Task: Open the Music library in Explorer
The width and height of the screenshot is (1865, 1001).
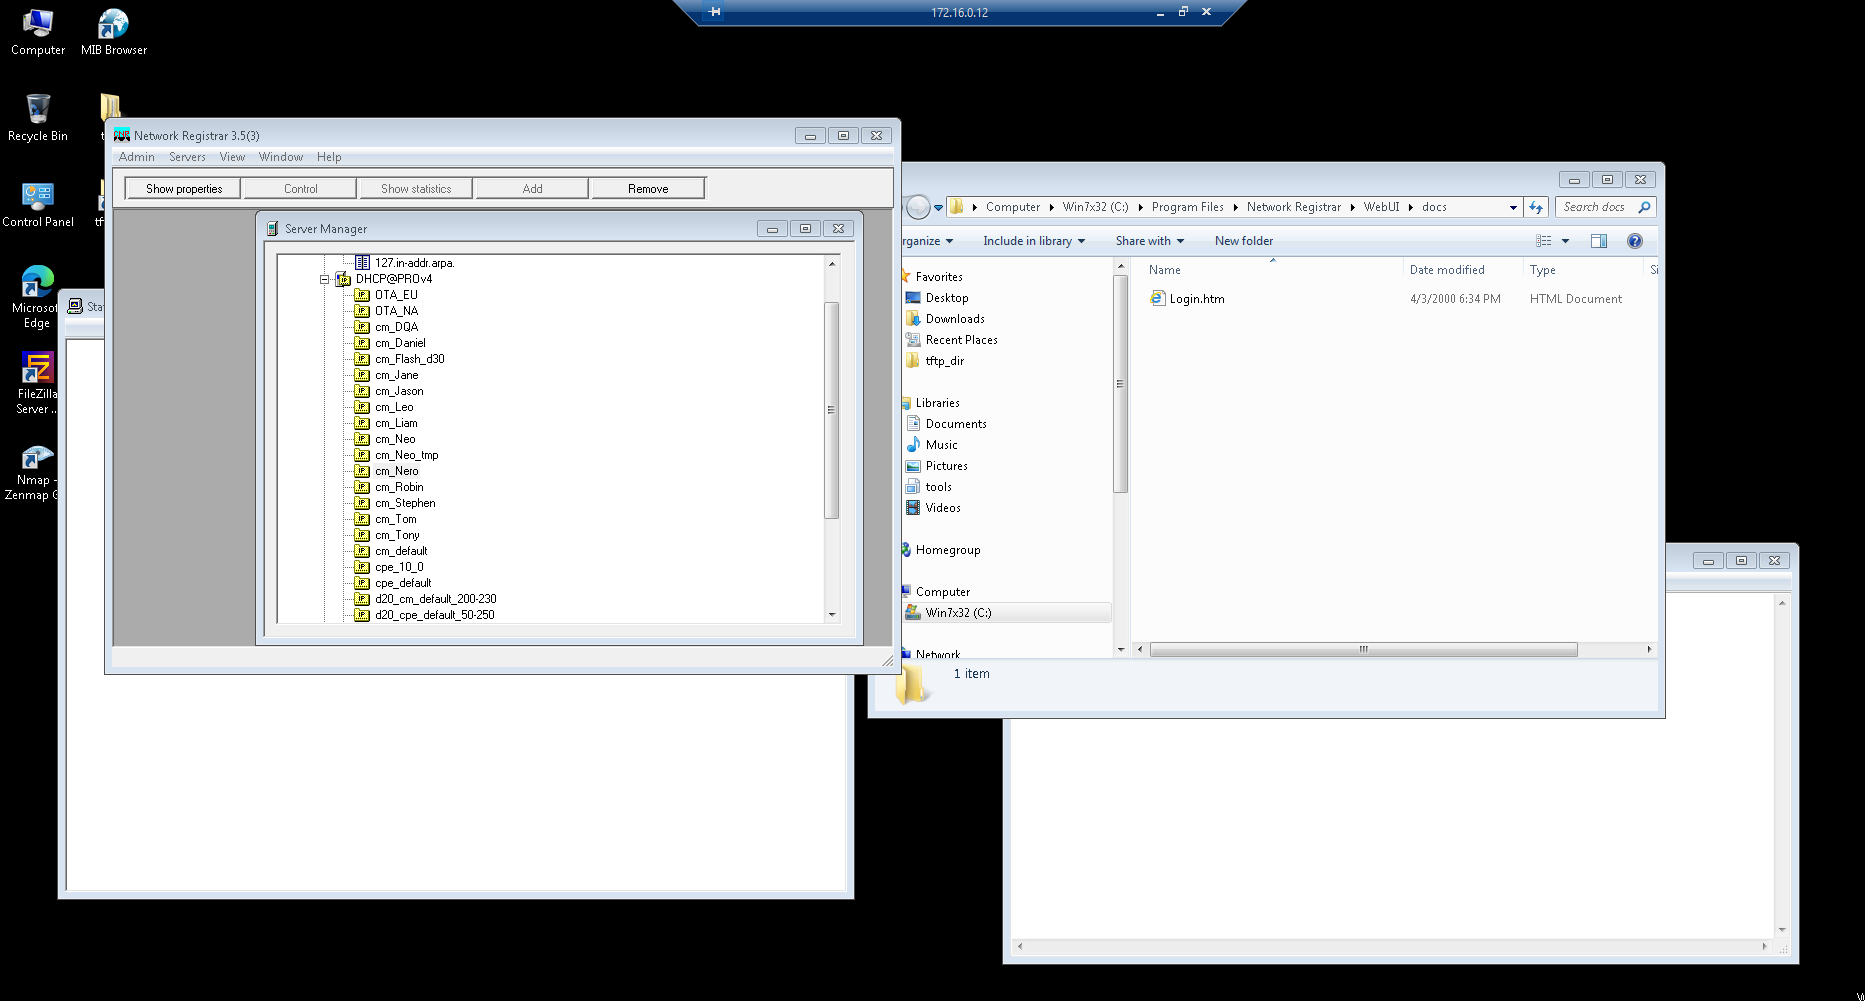Action: click(x=941, y=445)
